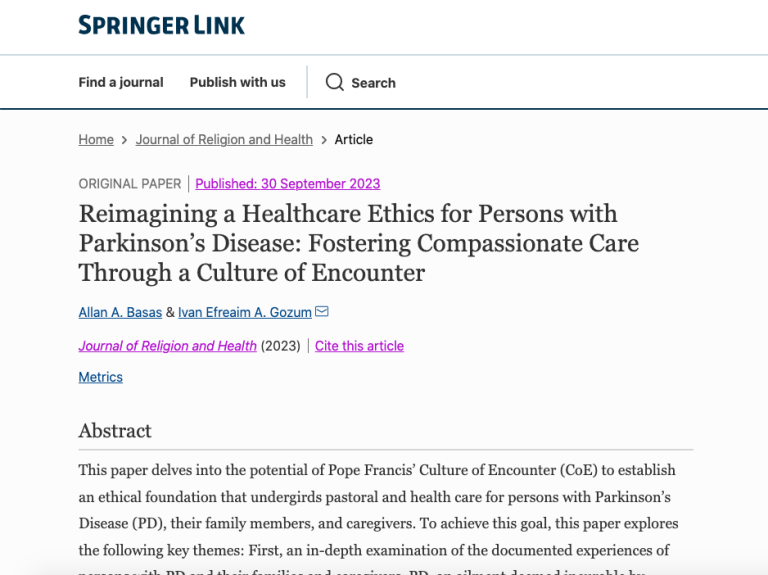Screen dimensions: 768x575
Task: Open the Metrics link
Action: click(x=100, y=377)
